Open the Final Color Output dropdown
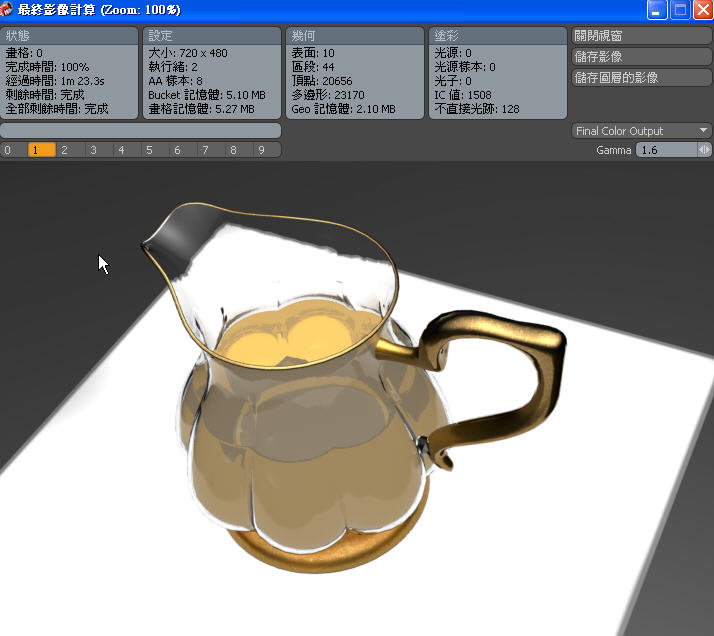Viewport: 714px width, 636px height. (x=641, y=131)
